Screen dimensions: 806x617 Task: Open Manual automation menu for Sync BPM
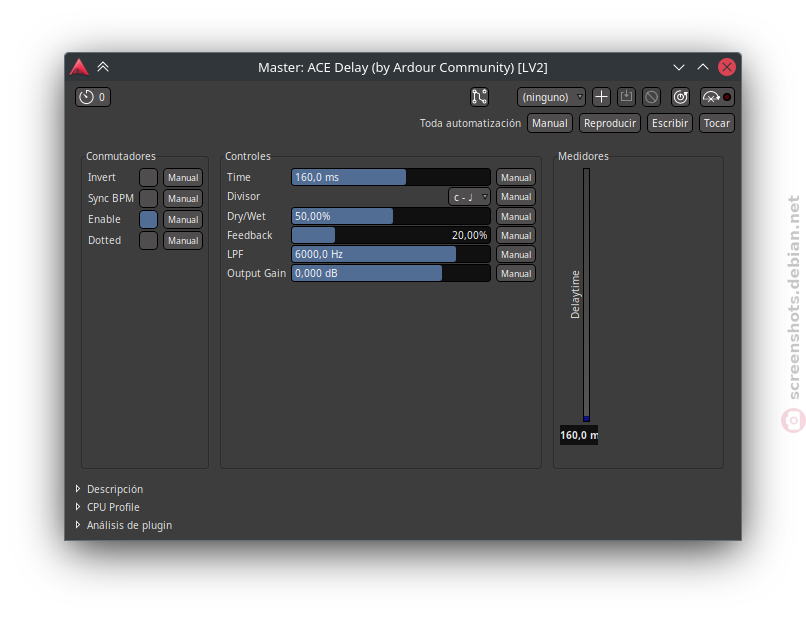[183, 198]
